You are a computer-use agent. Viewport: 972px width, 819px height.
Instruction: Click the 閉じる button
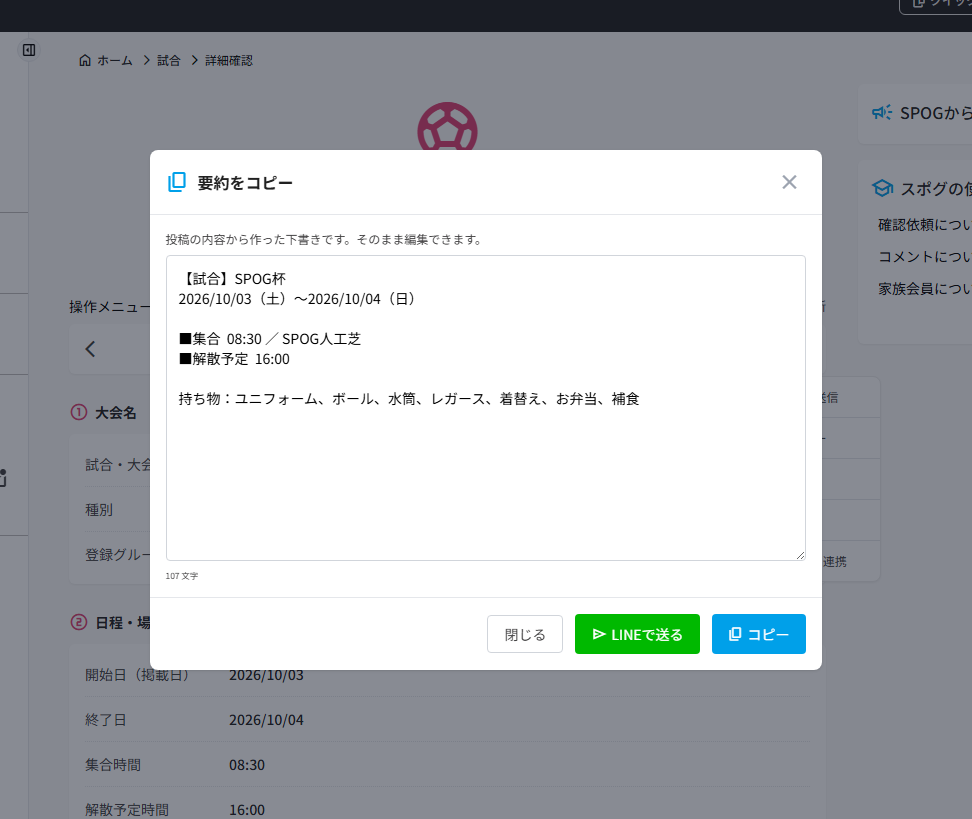[524, 634]
